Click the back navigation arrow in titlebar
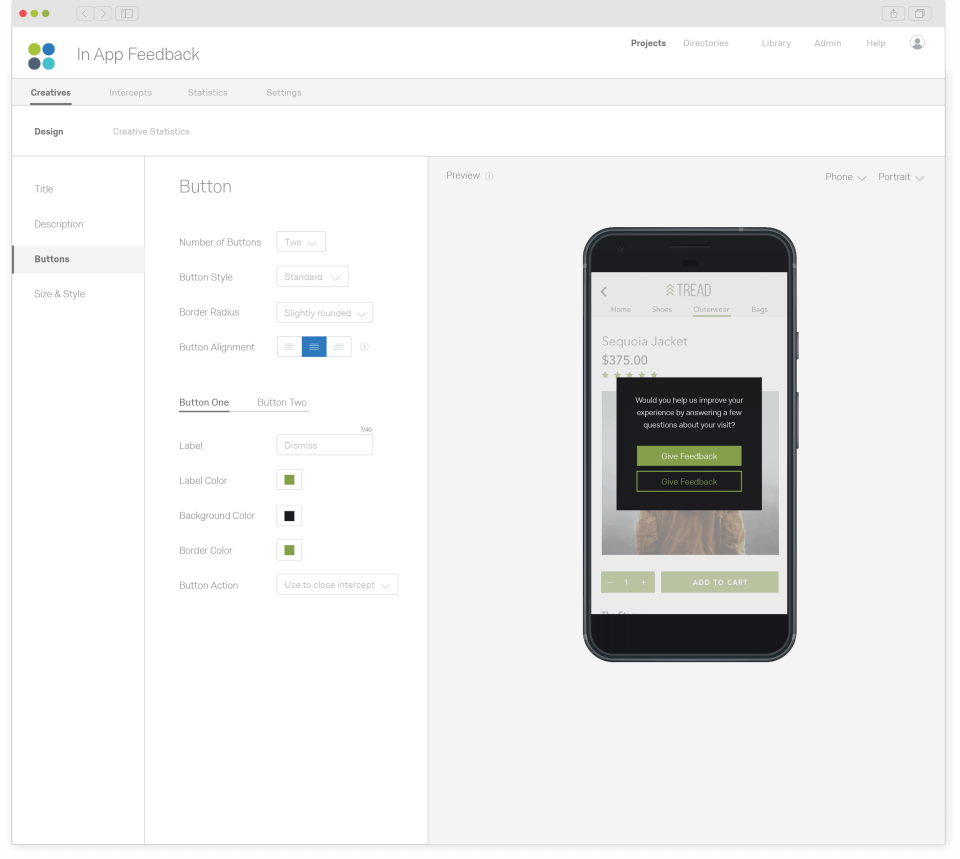Screen dimensions: 960x859 [x=84, y=13]
